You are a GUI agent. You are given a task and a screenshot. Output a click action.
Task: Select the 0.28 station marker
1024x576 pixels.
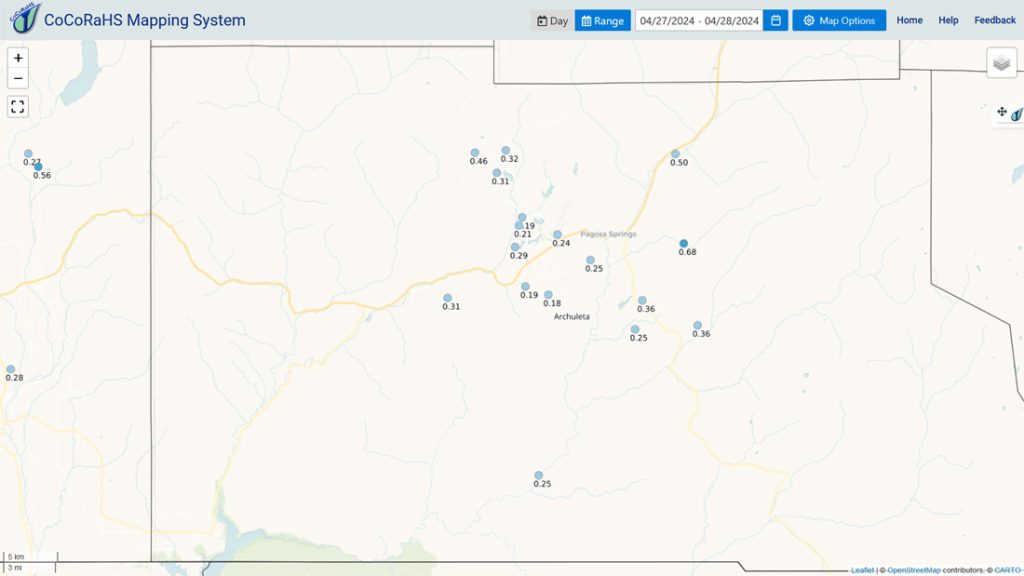tap(10, 370)
